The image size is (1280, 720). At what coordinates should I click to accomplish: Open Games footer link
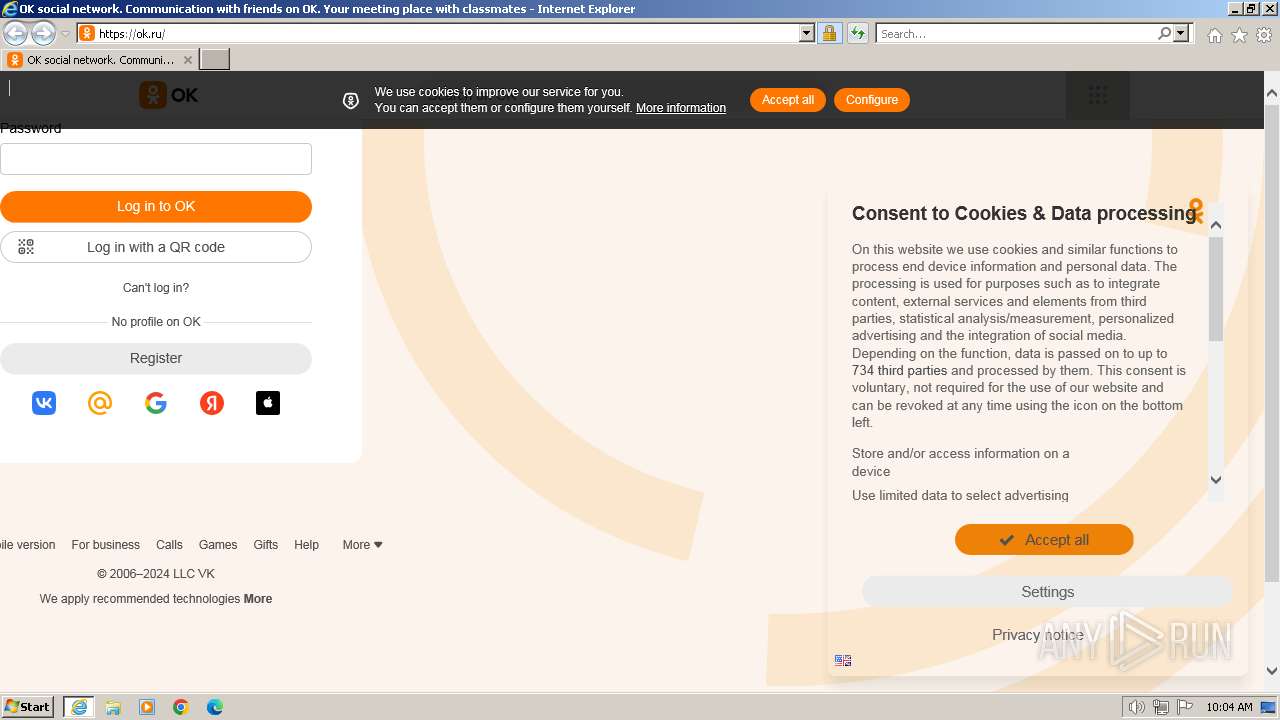pyautogui.click(x=218, y=545)
